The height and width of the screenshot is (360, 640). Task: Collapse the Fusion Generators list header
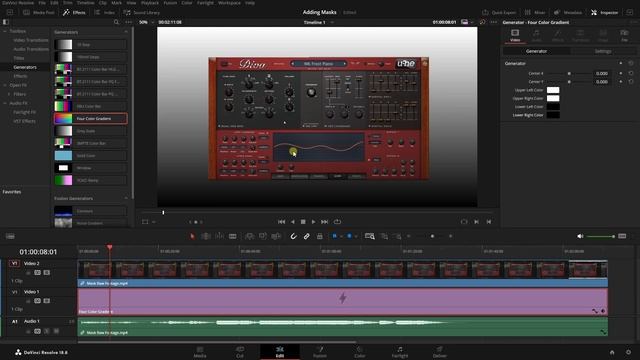coord(126,198)
